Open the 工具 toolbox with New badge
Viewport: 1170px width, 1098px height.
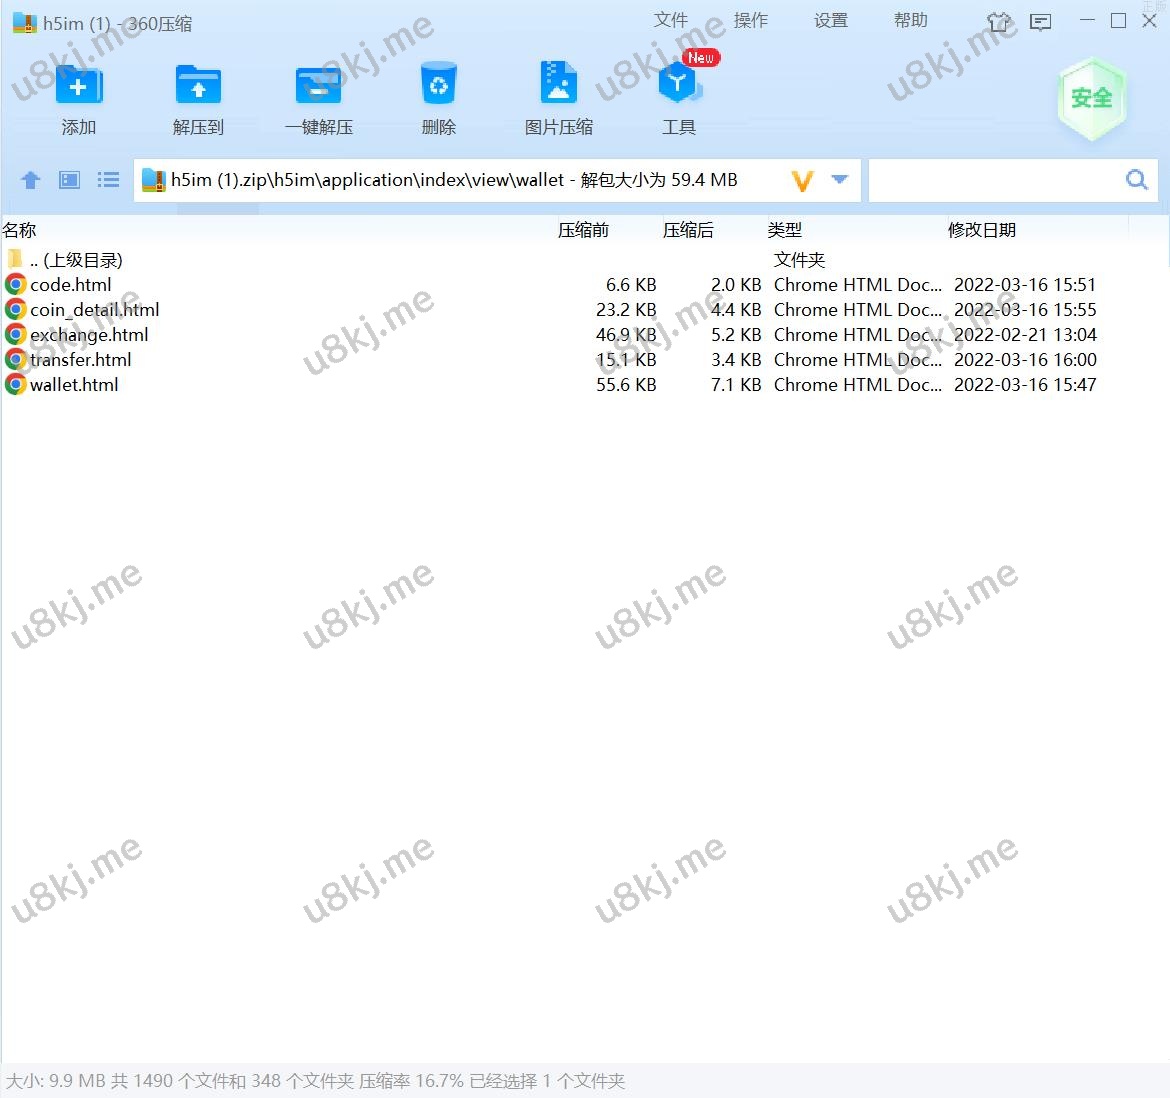tap(678, 95)
